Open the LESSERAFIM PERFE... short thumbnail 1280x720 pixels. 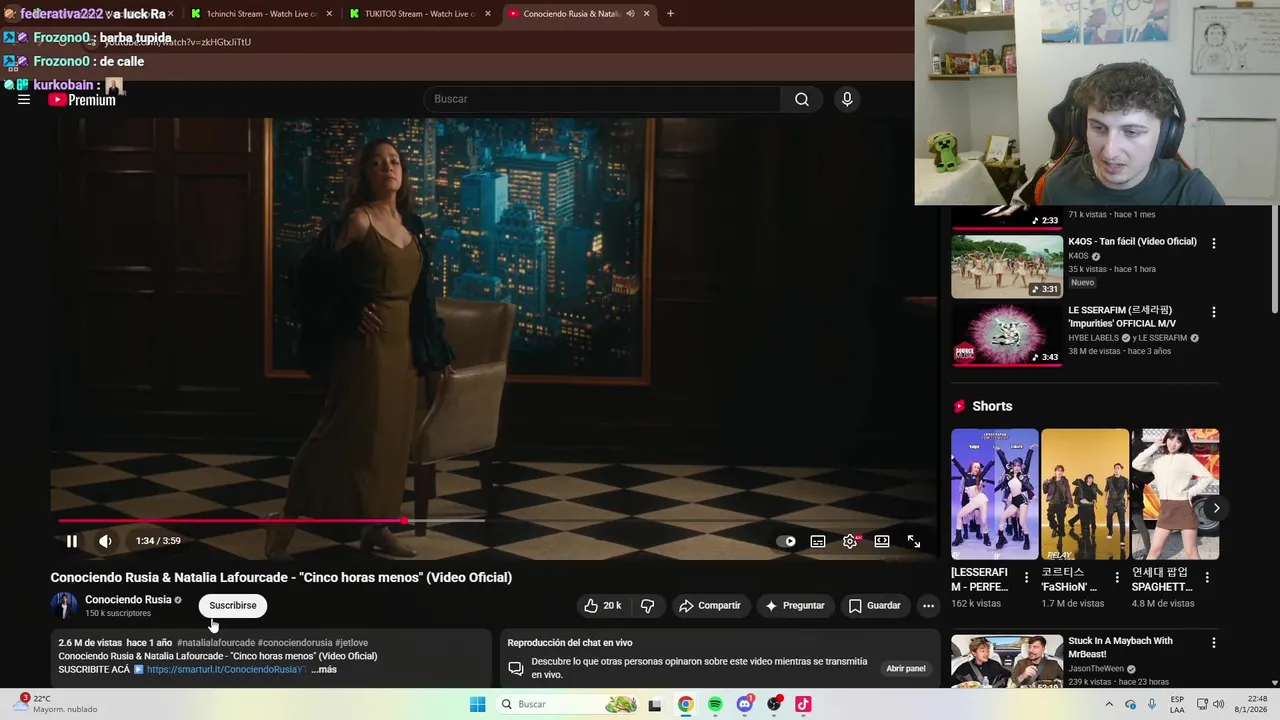pyautogui.click(x=995, y=494)
